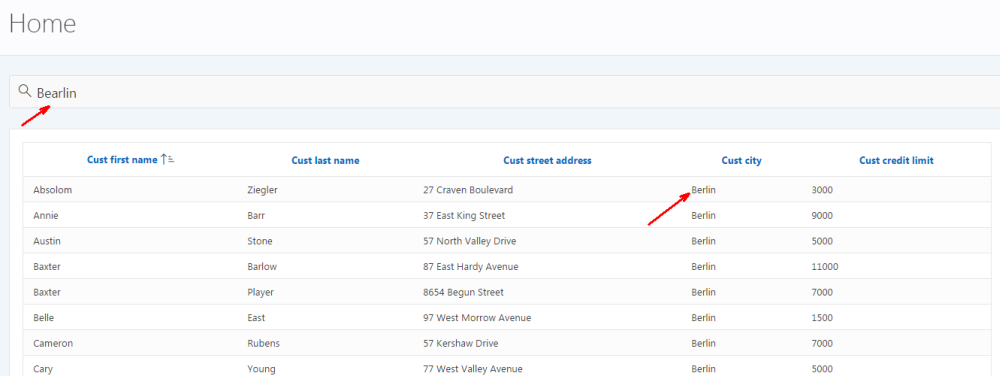Select first name cell Austin
Viewport: 1000px width, 376px height.
pos(47,241)
